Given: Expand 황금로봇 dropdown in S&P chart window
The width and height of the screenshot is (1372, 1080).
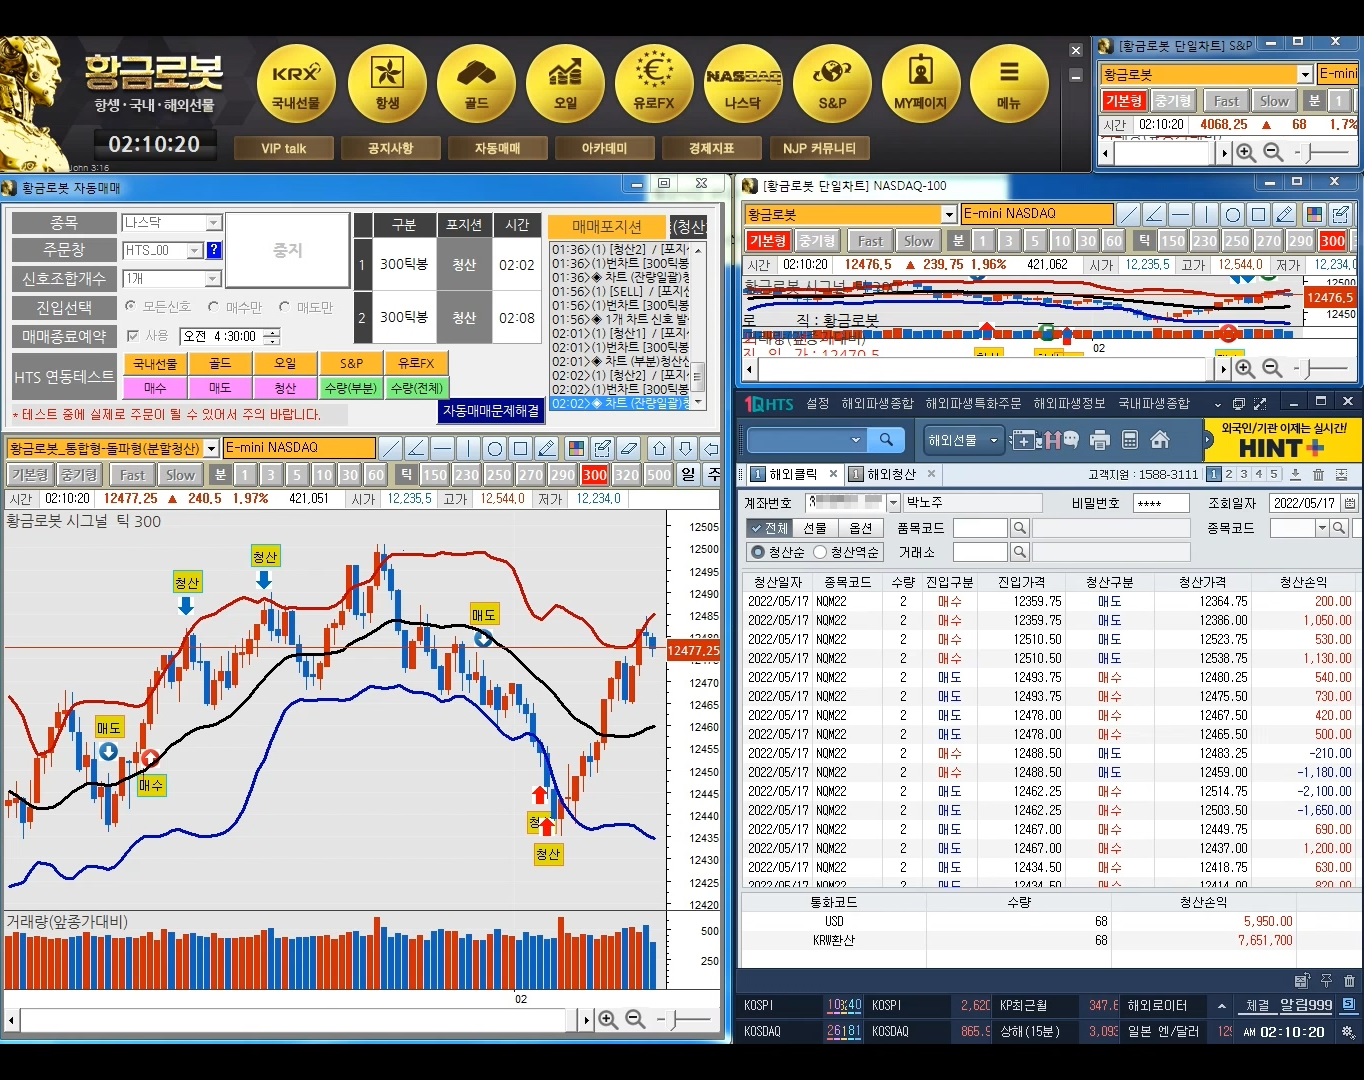Looking at the screenshot, I should [1304, 74].
